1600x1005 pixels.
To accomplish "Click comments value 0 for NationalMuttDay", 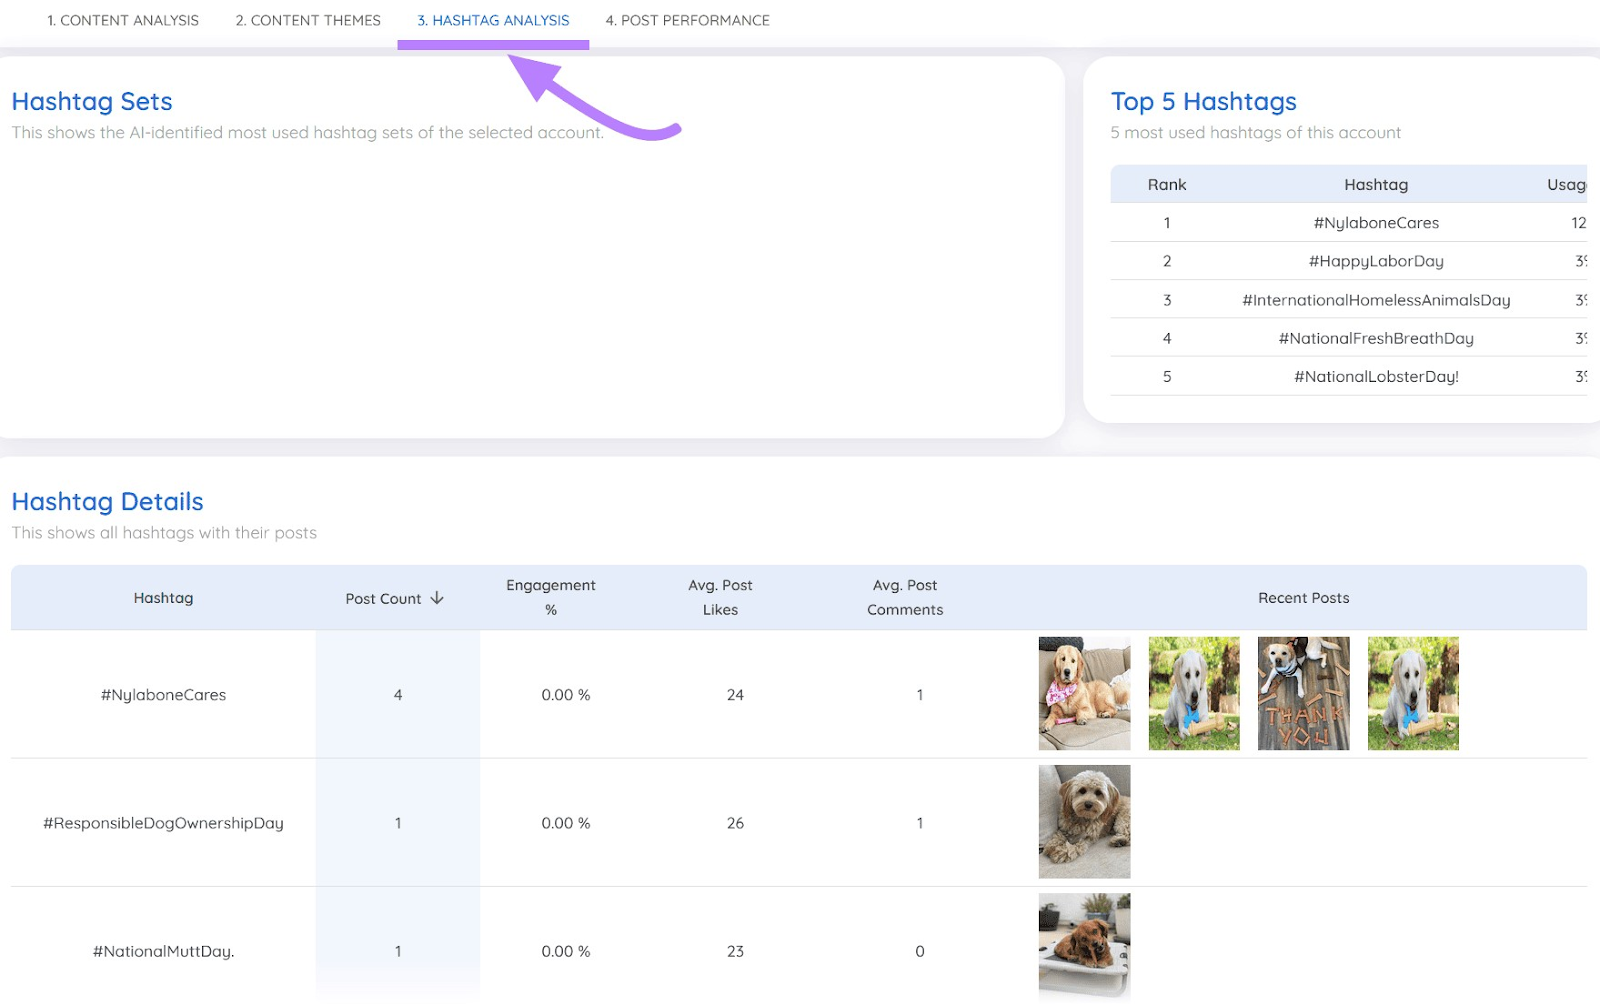I will [920, 951].
